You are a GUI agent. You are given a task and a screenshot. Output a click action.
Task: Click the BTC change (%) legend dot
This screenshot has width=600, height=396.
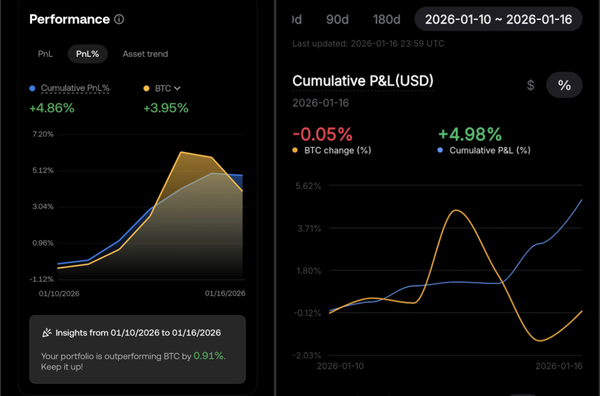295,150
